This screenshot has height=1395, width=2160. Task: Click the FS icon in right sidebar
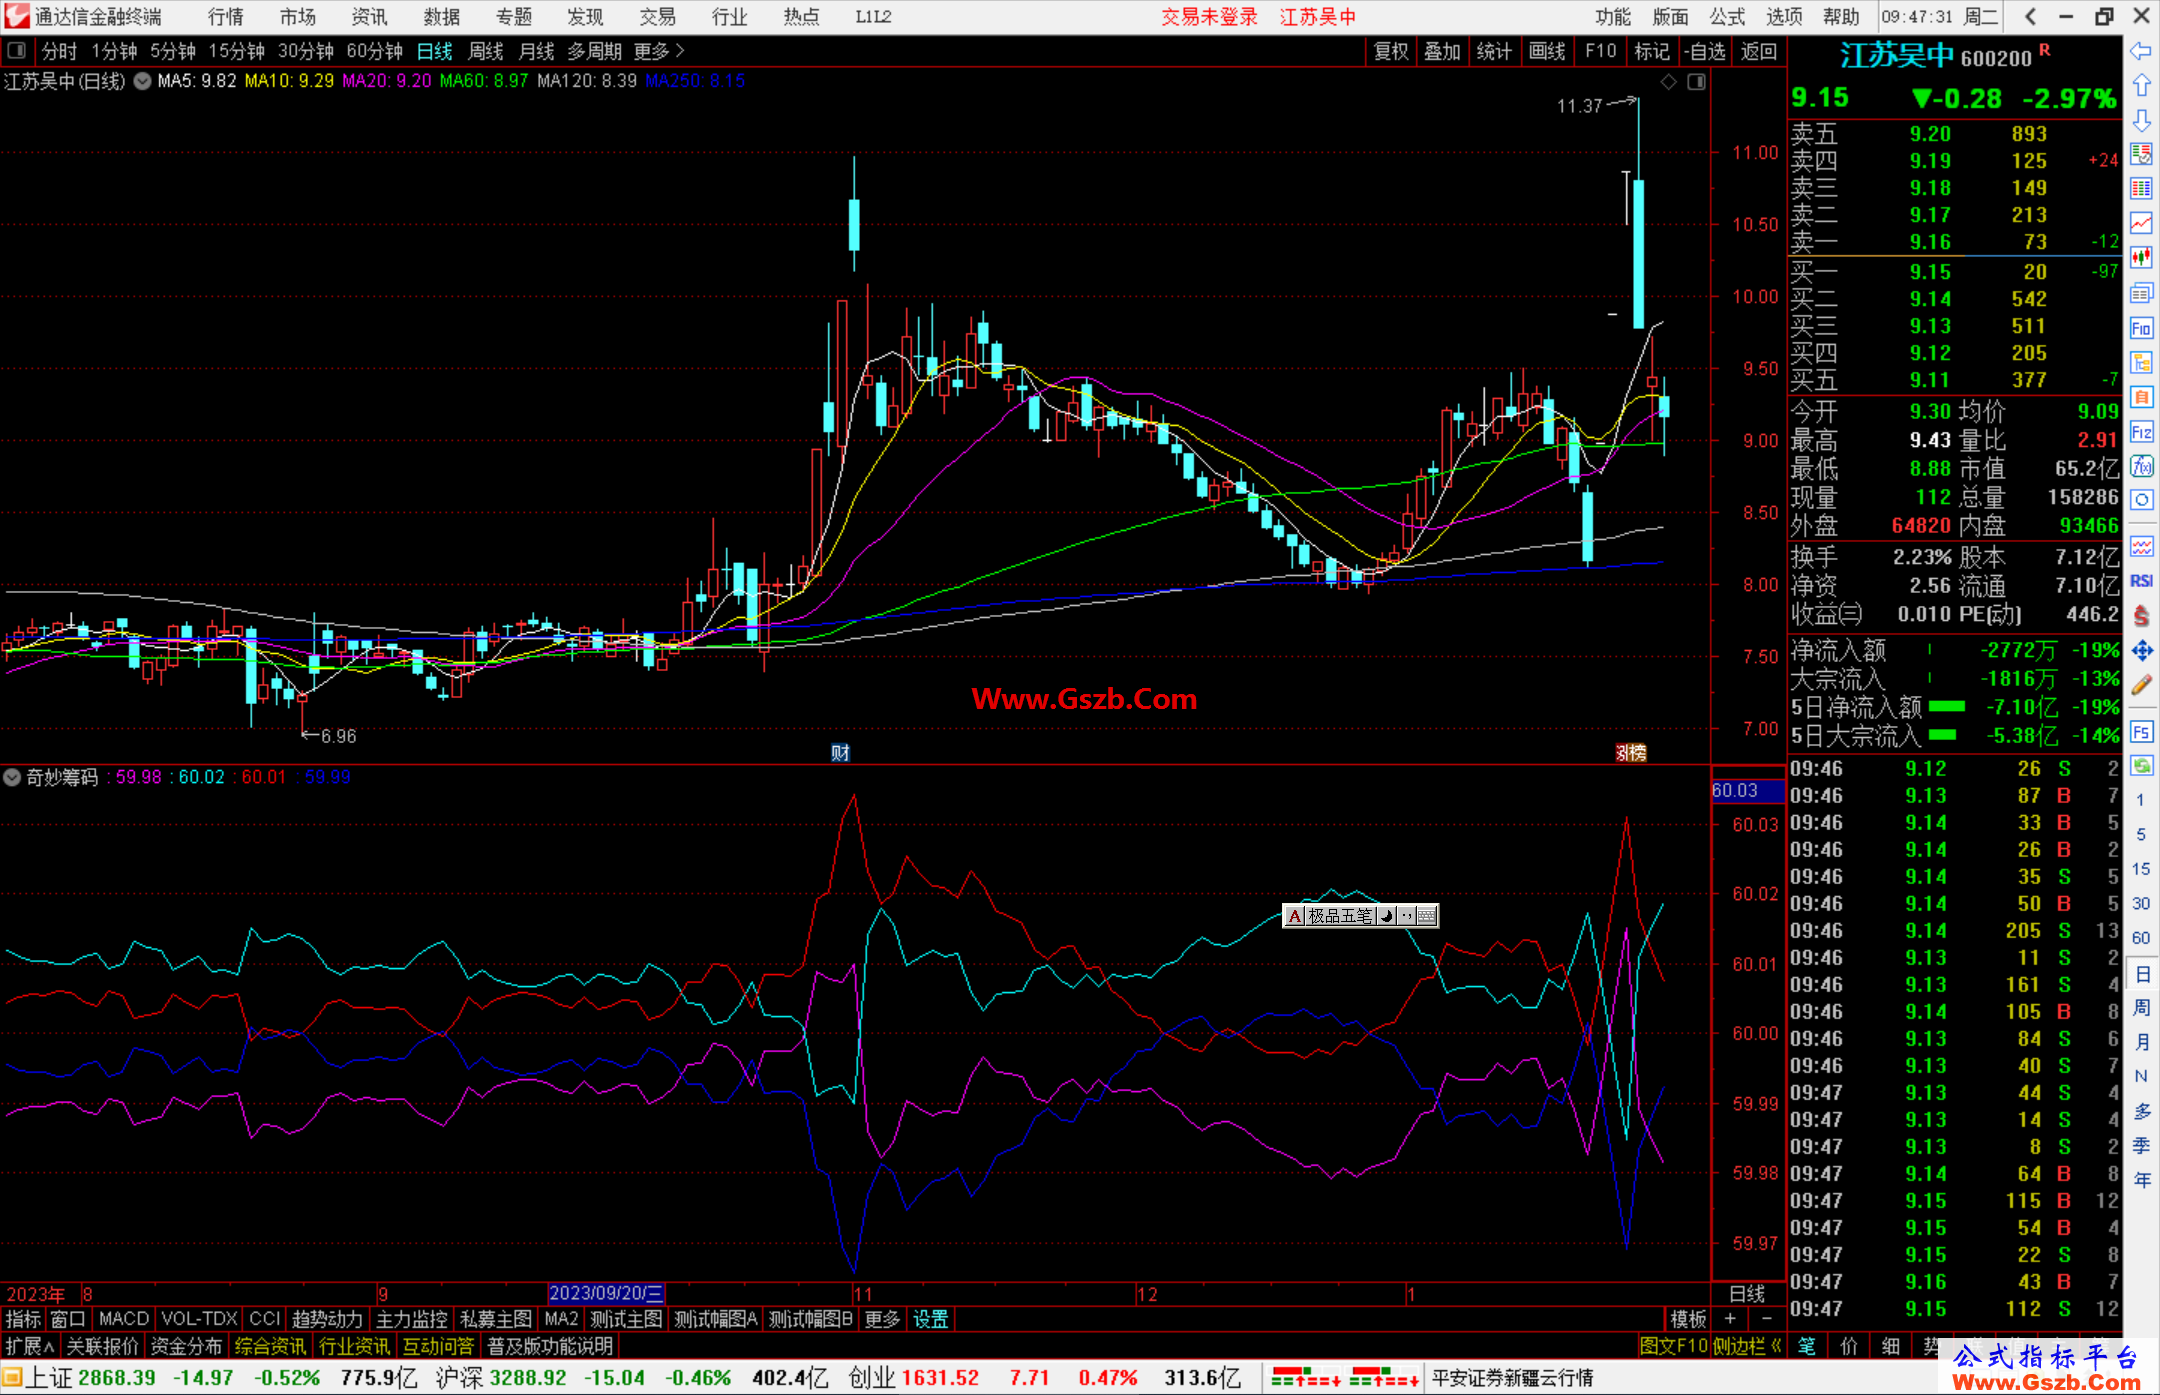pyautogui.click(x=2141, y=732)
